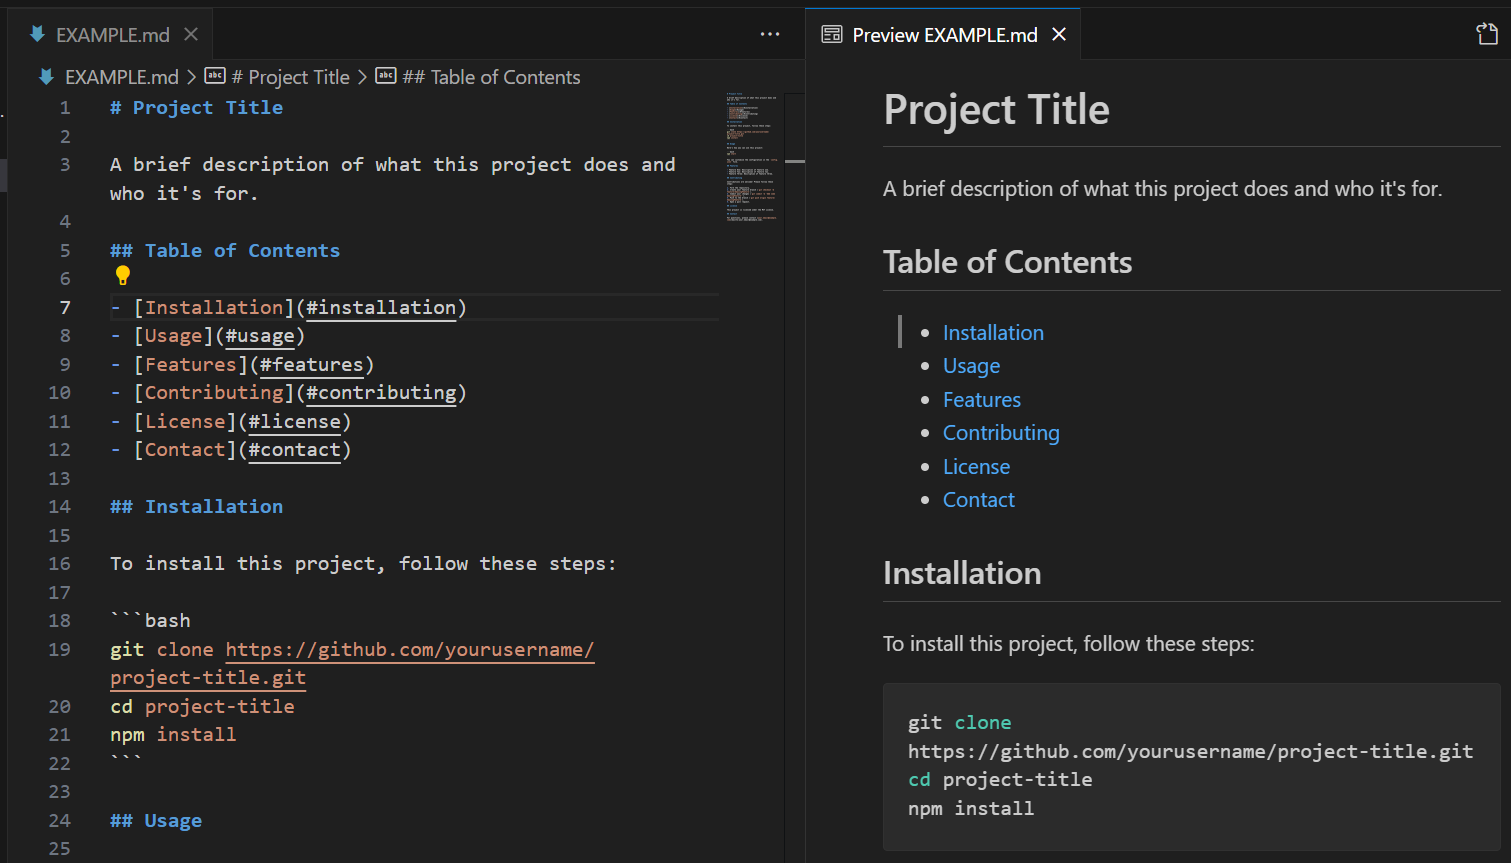
Task: Click the Show Source icon in the preview toolbar
Action: pyautogui.click(x=1486, y=33)
